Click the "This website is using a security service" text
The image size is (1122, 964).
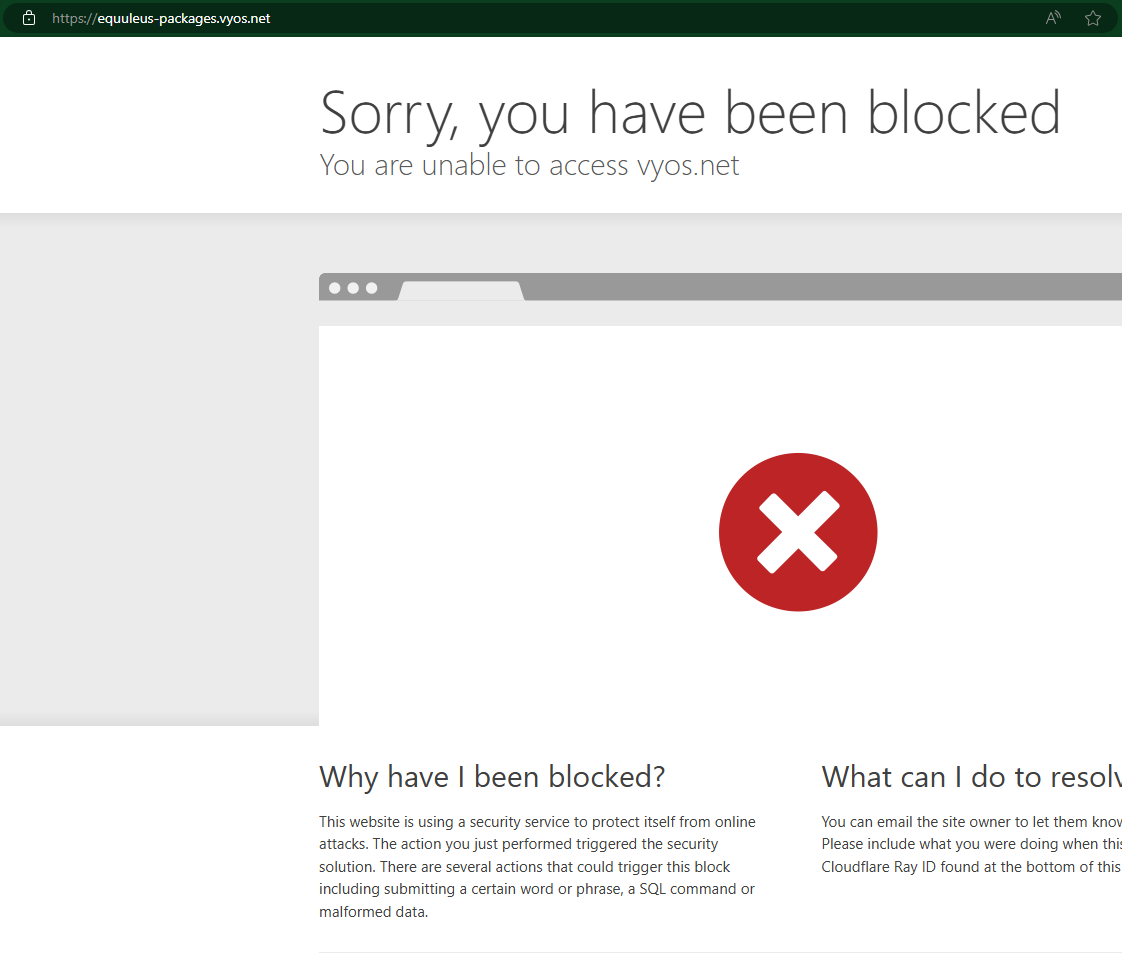537,822
